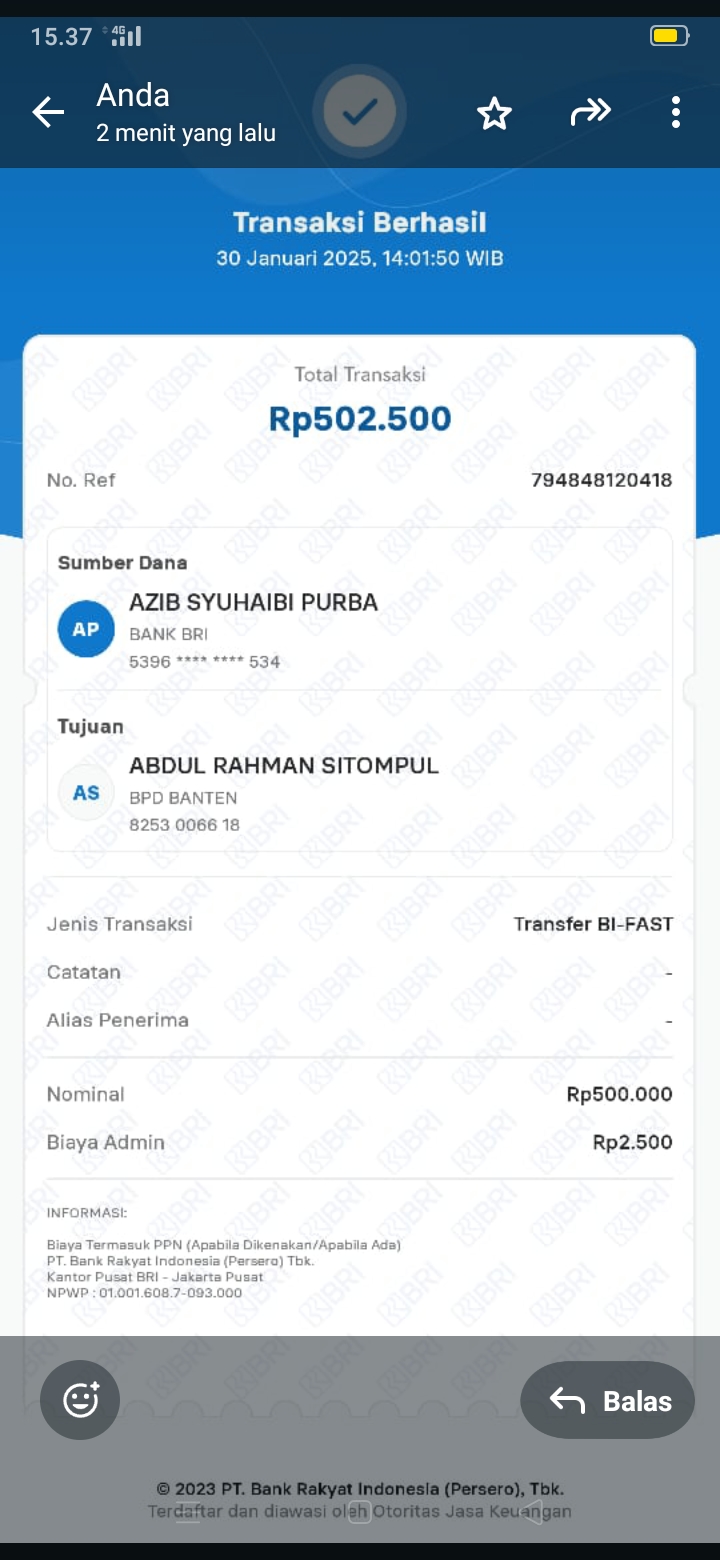This screenshot has height=1560, width=720.
Task: Tap the Rp502.500 total amount
Action: [360, 419]
